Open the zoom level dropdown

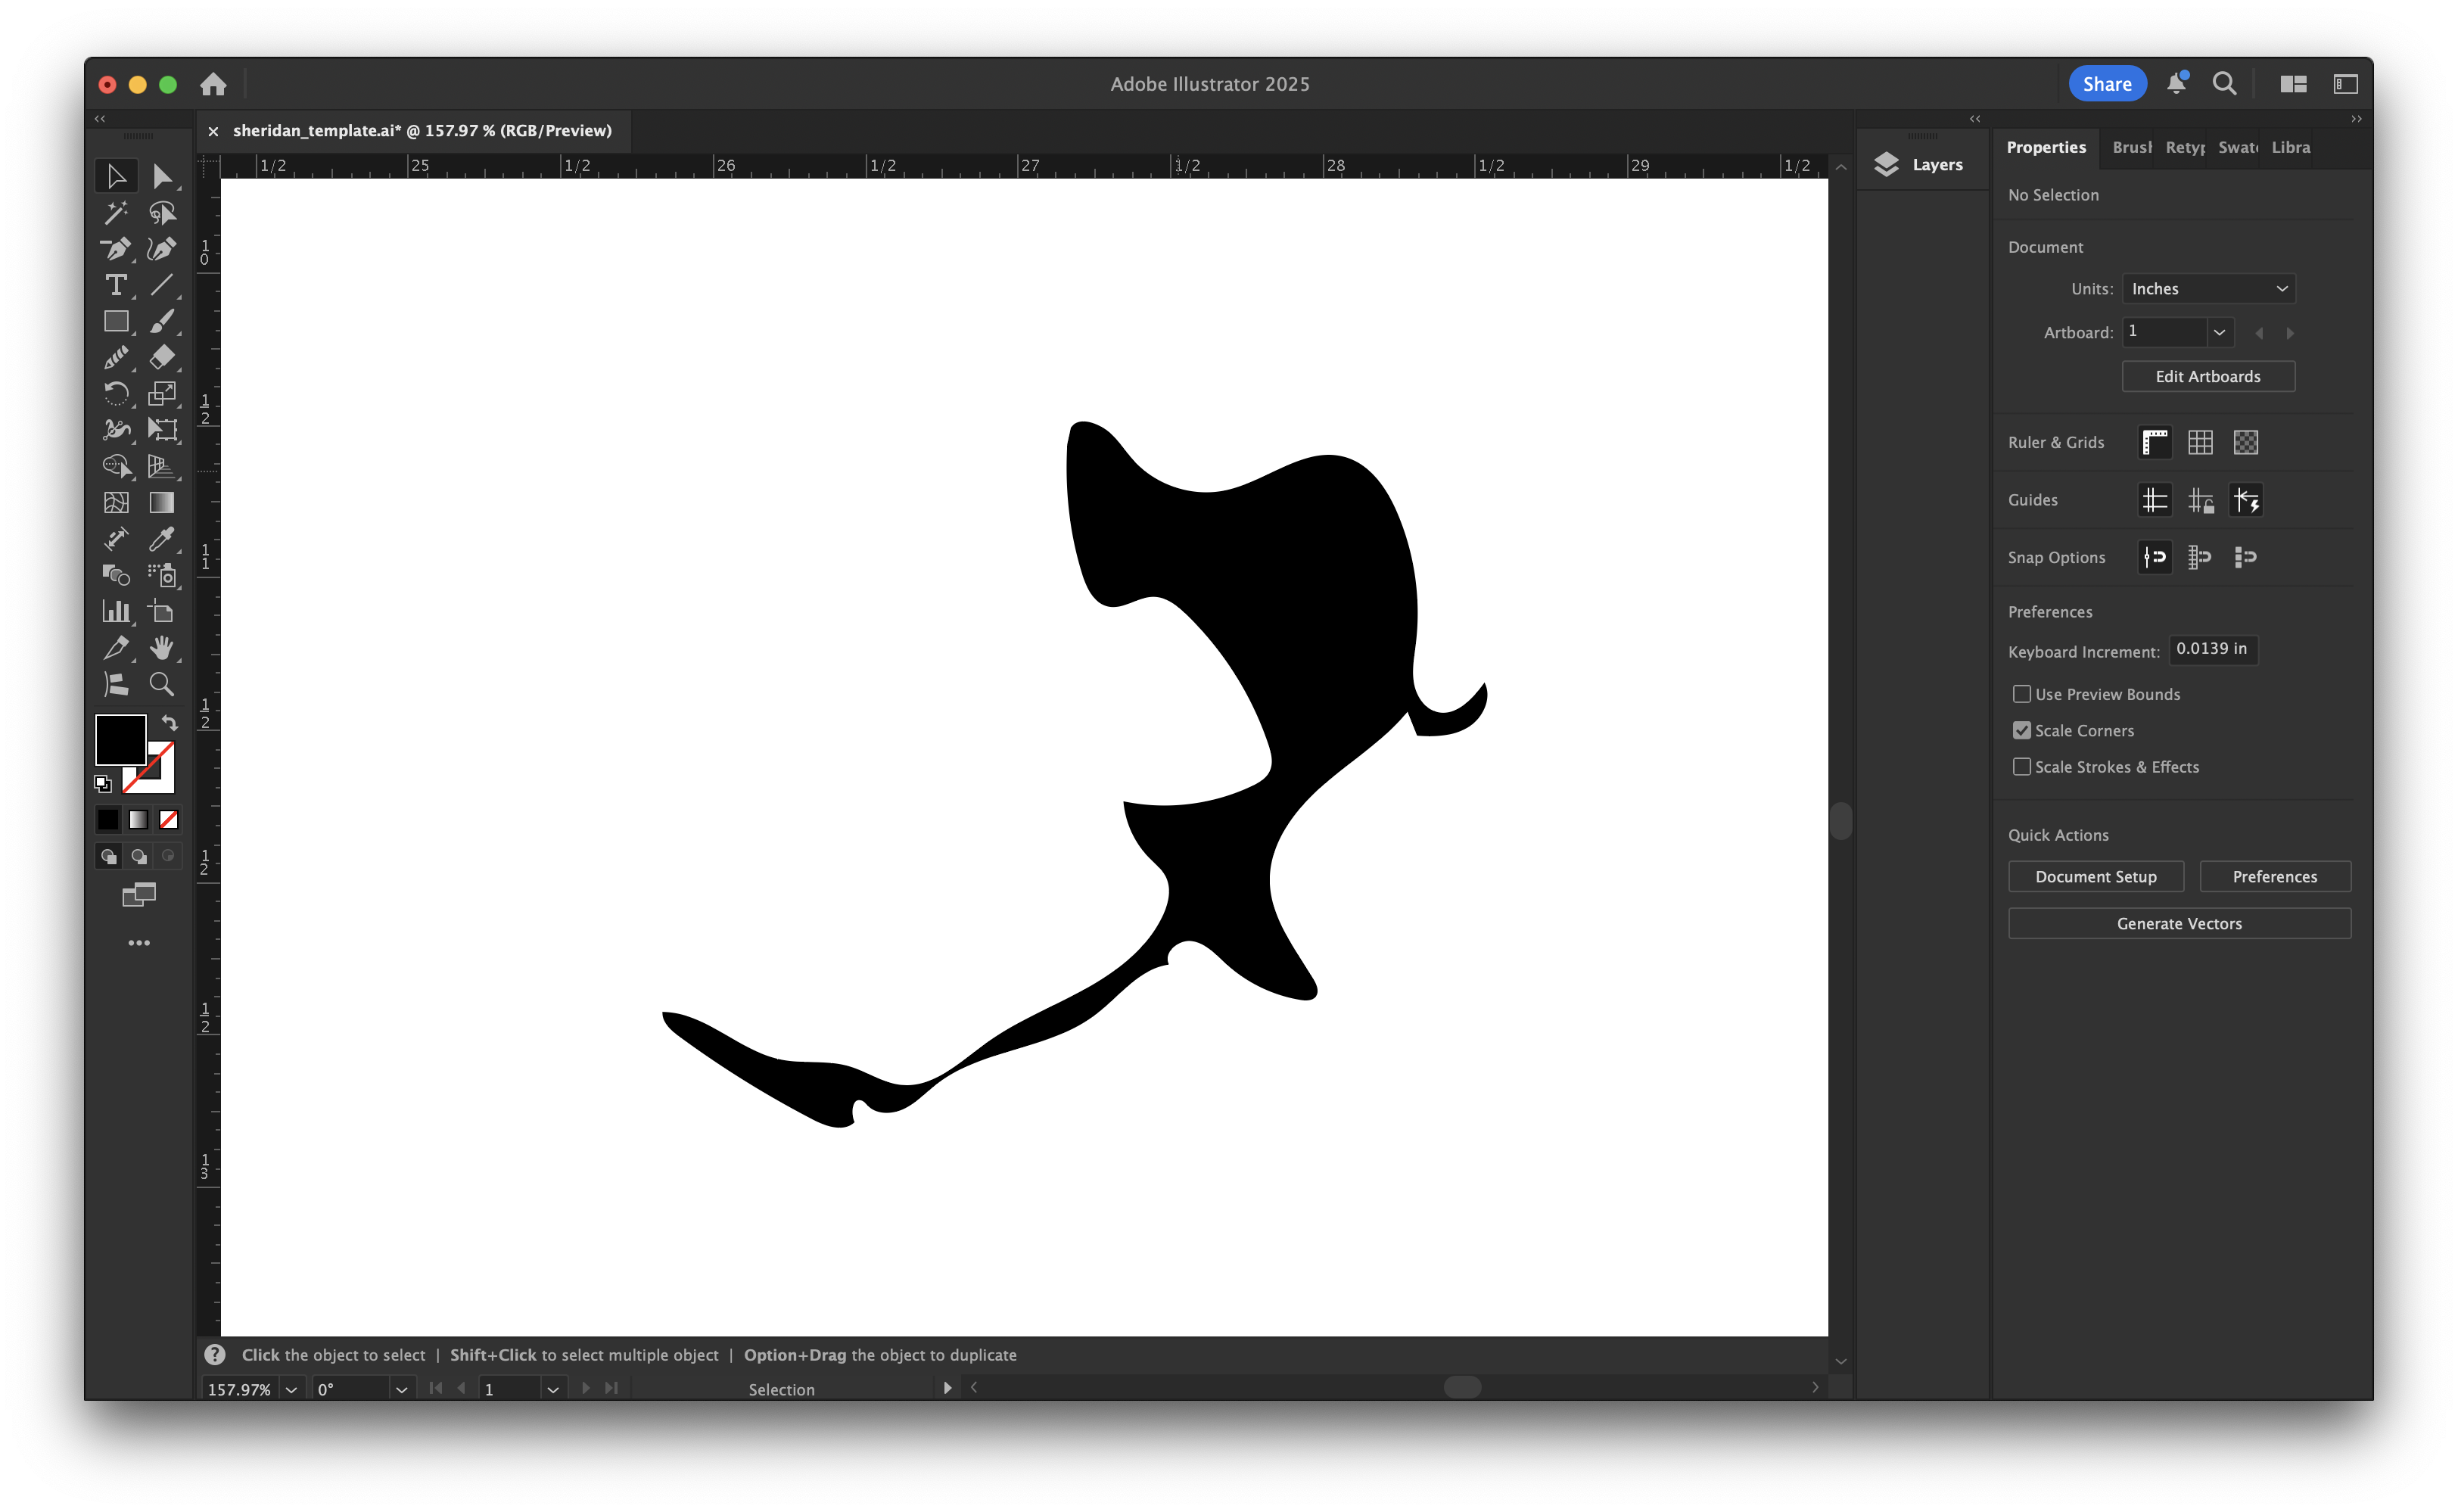pyautogui.click(x=290, y=1389)
